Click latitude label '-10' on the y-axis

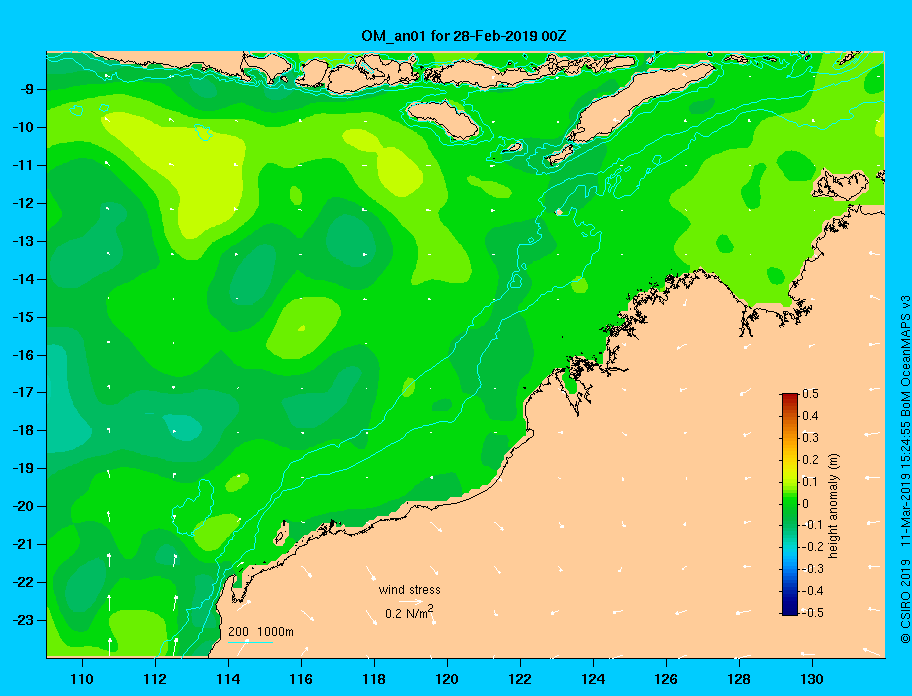[x=23, y=127]
